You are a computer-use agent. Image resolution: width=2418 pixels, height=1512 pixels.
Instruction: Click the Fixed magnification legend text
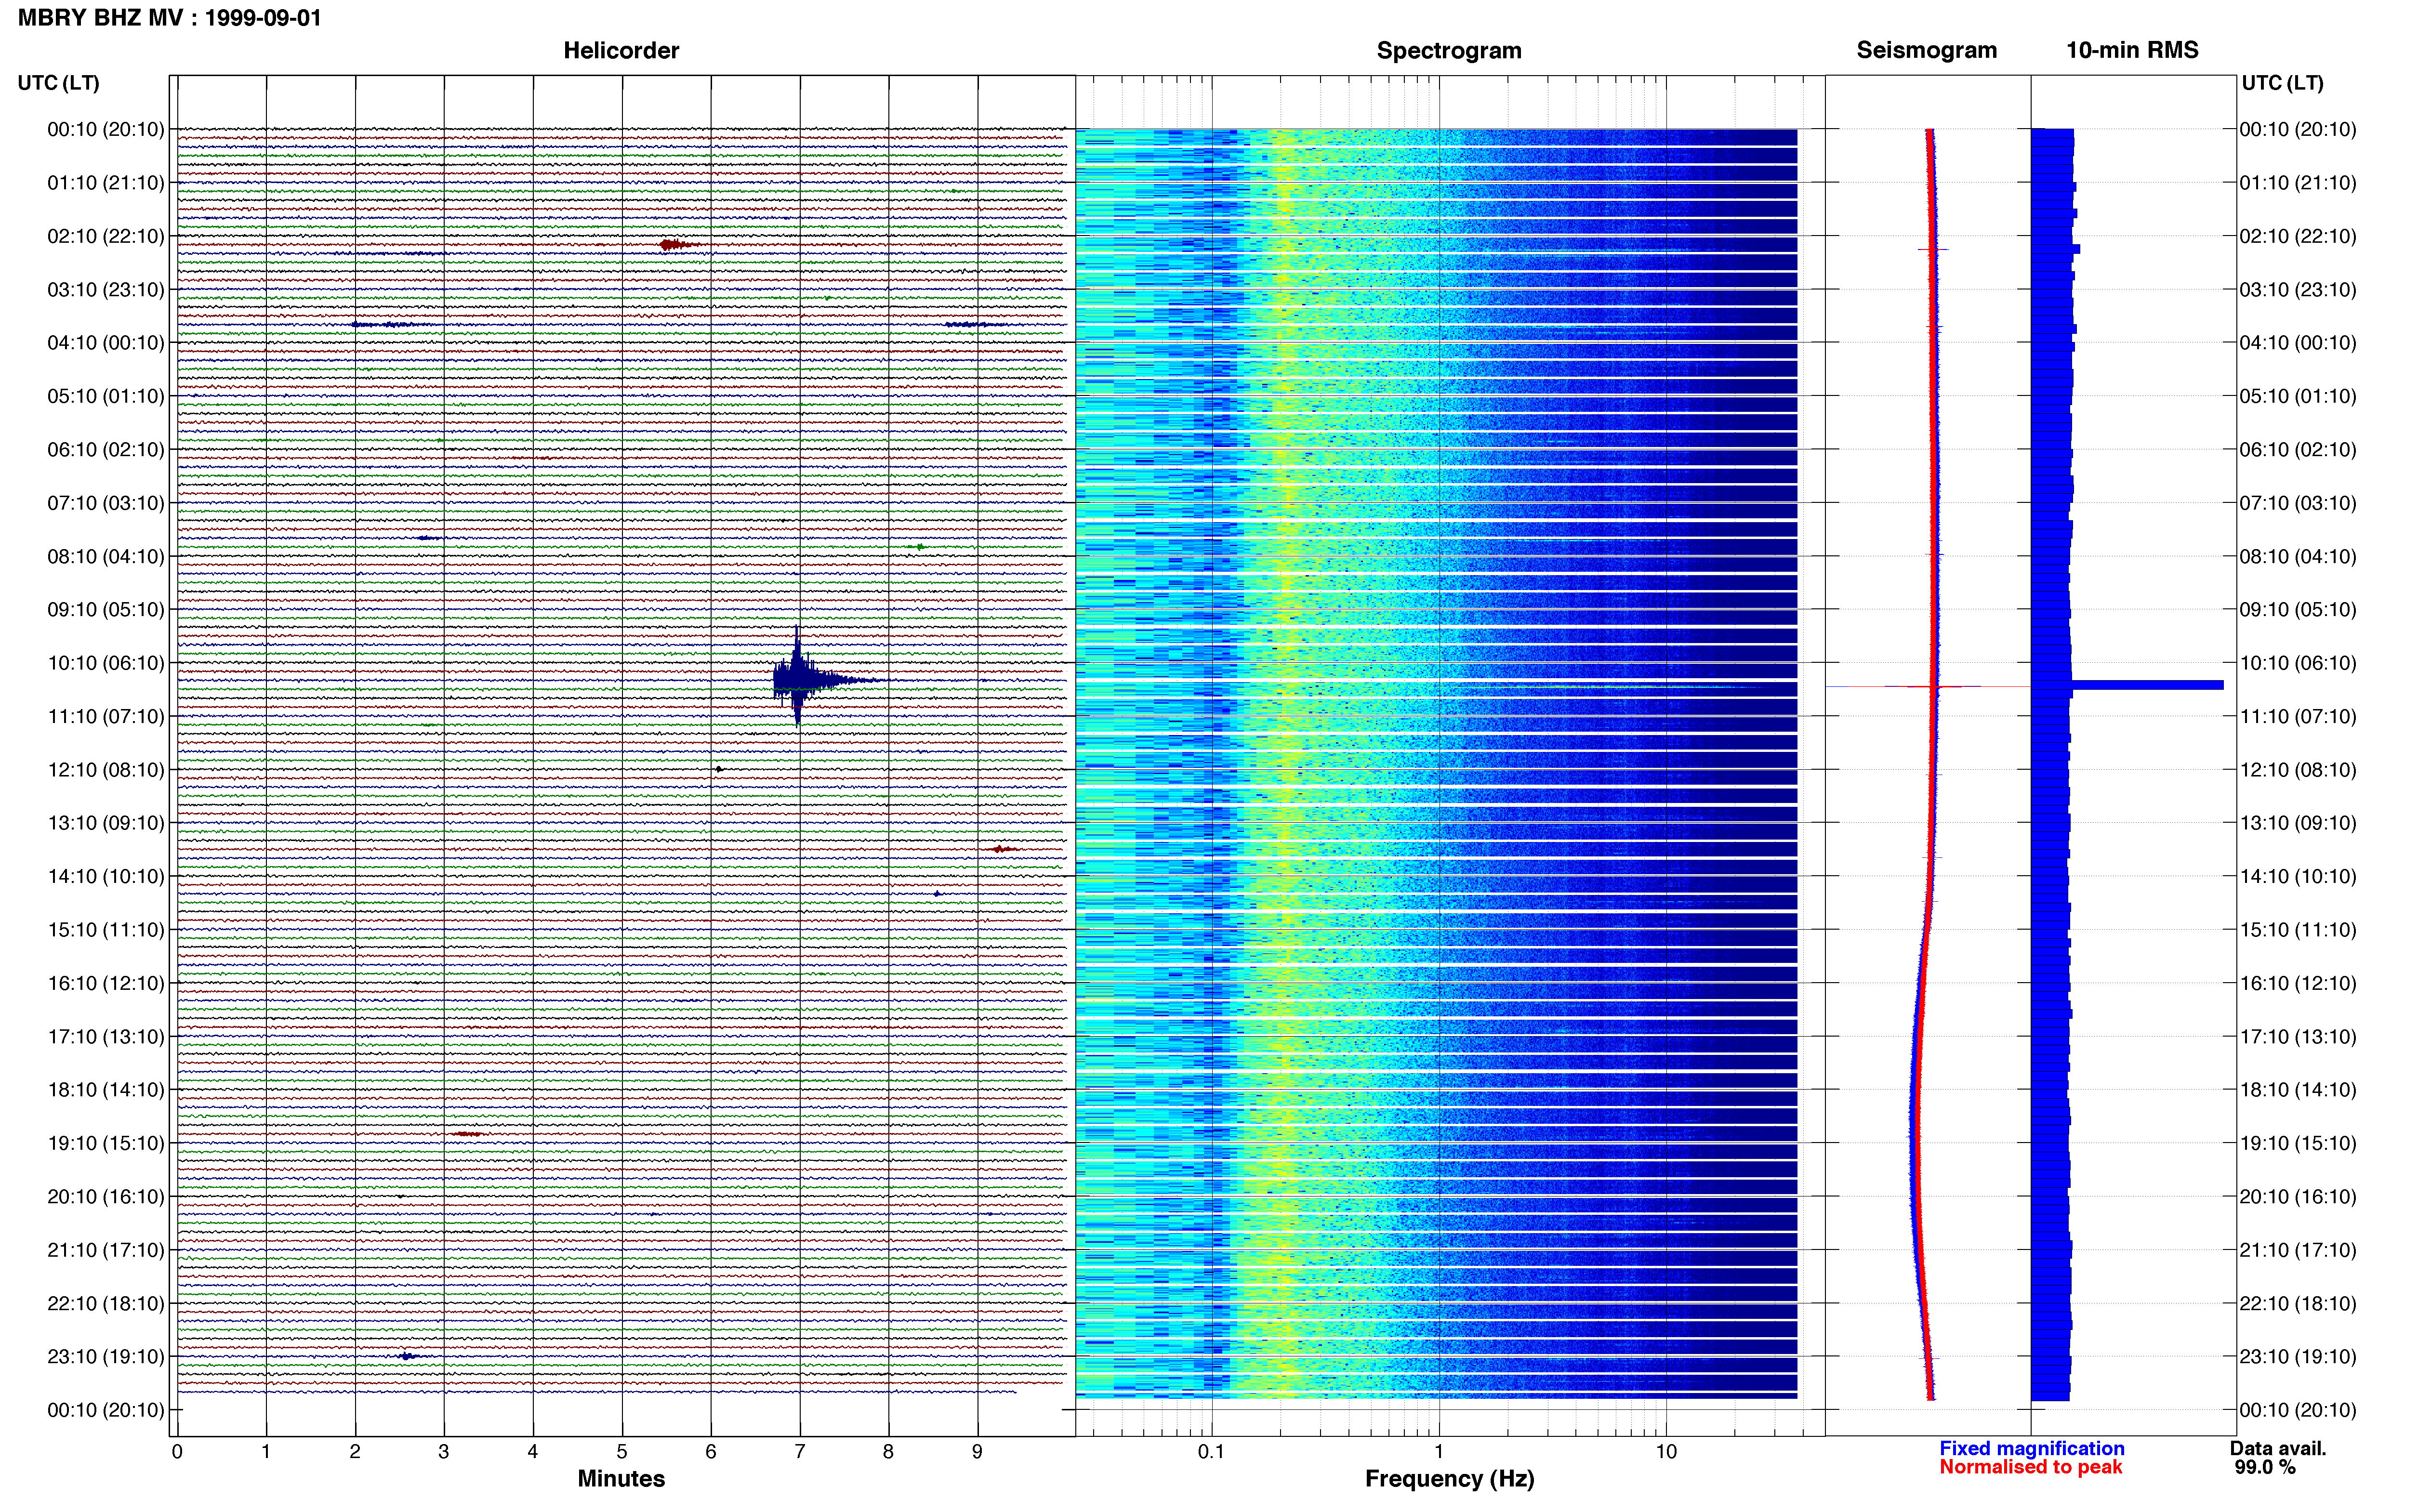(2031, 1448)
